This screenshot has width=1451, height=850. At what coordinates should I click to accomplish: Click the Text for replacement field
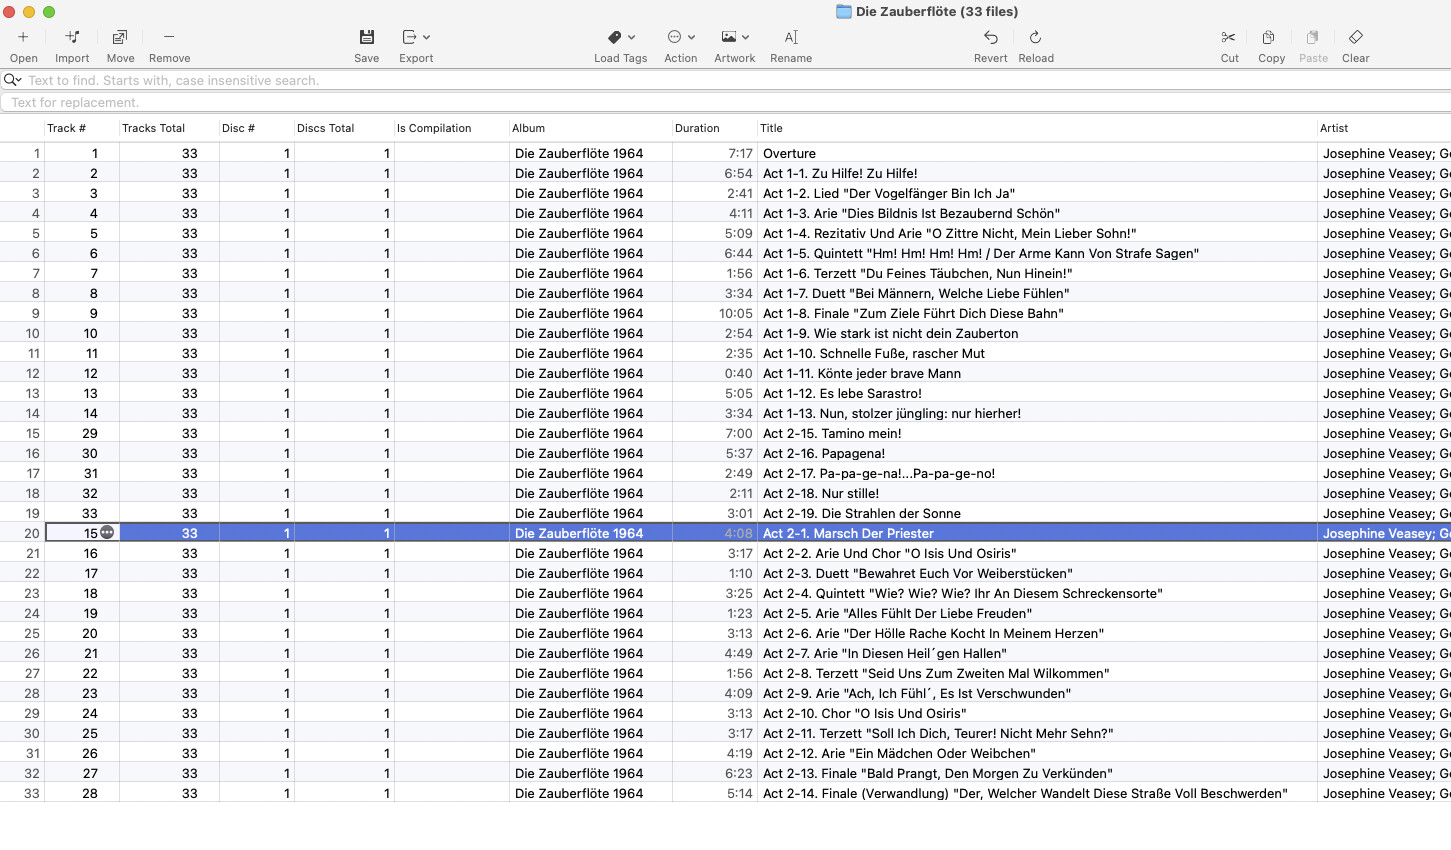[x=700, y=102]
